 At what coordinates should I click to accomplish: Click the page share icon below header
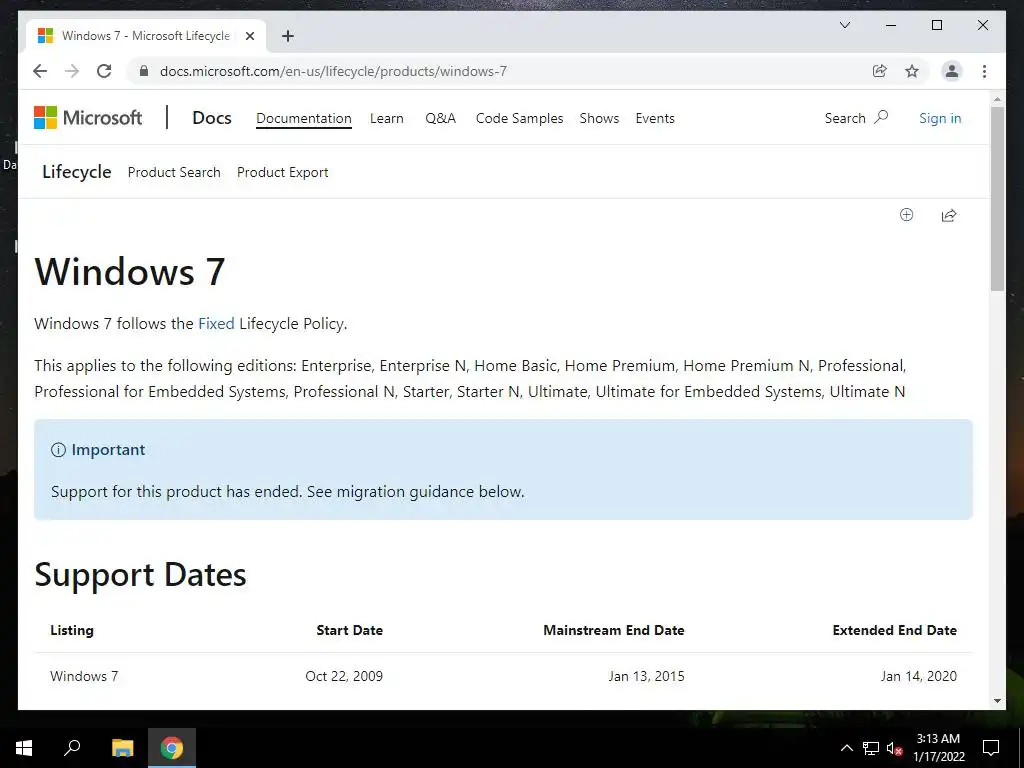[949, 215]
